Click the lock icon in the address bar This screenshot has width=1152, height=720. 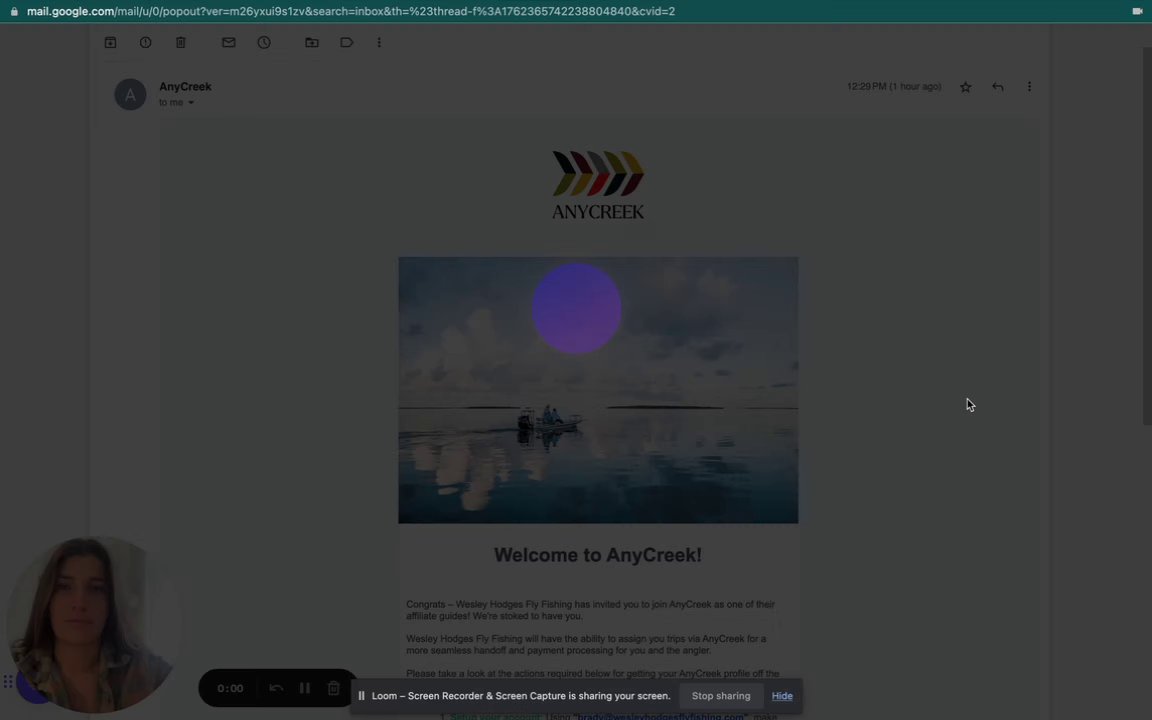pyautogui.click(x=14, y=11)
